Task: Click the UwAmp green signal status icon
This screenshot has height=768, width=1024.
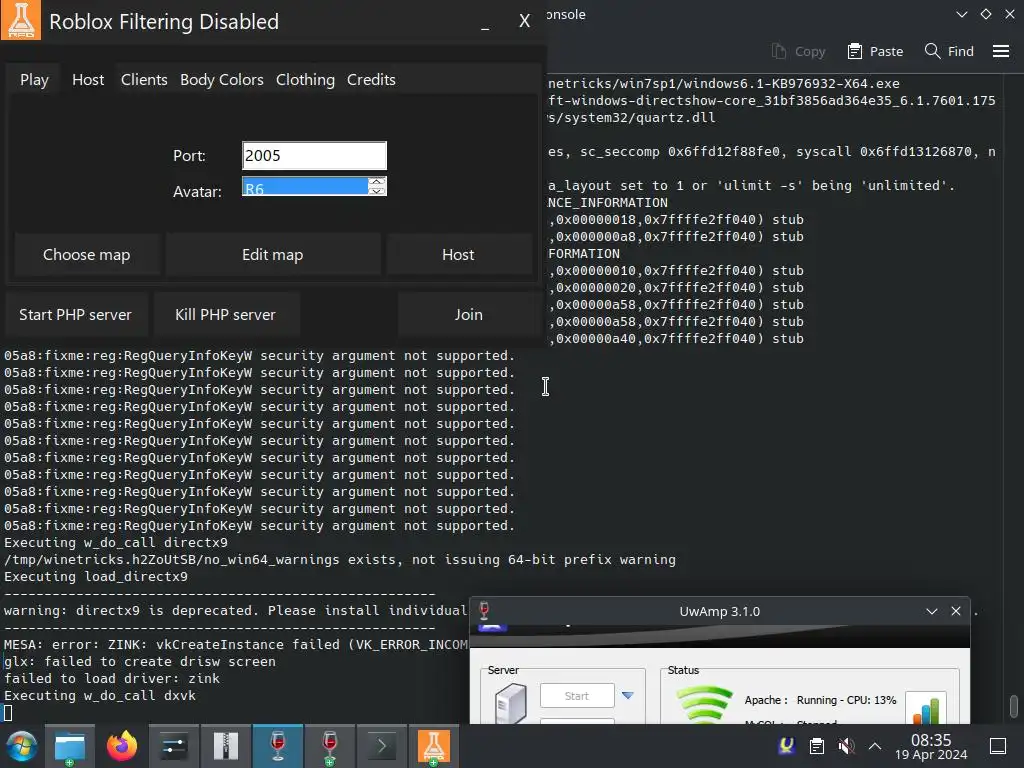Action: click(x=704, y=704)
